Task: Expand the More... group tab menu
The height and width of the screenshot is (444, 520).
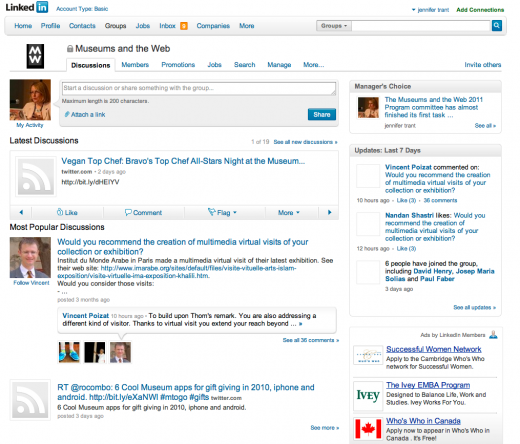Action: [x=313, y=65]
